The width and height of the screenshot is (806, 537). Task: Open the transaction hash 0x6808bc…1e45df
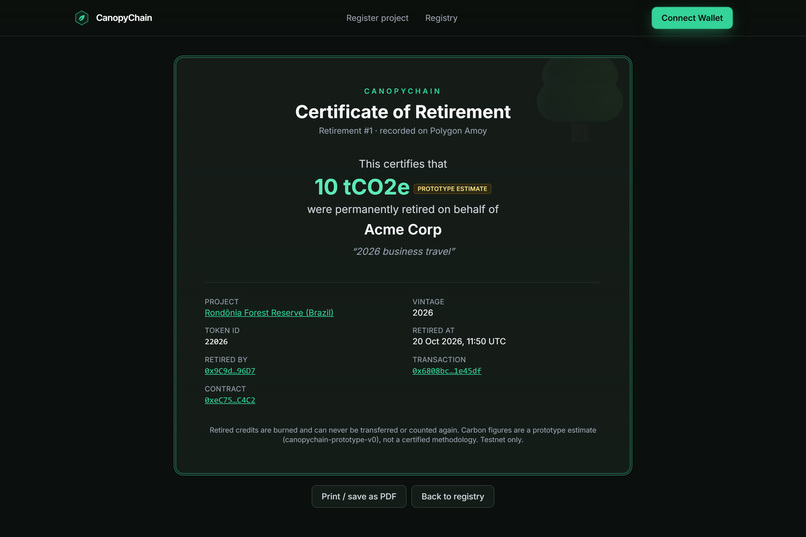[x=447, y=371]
